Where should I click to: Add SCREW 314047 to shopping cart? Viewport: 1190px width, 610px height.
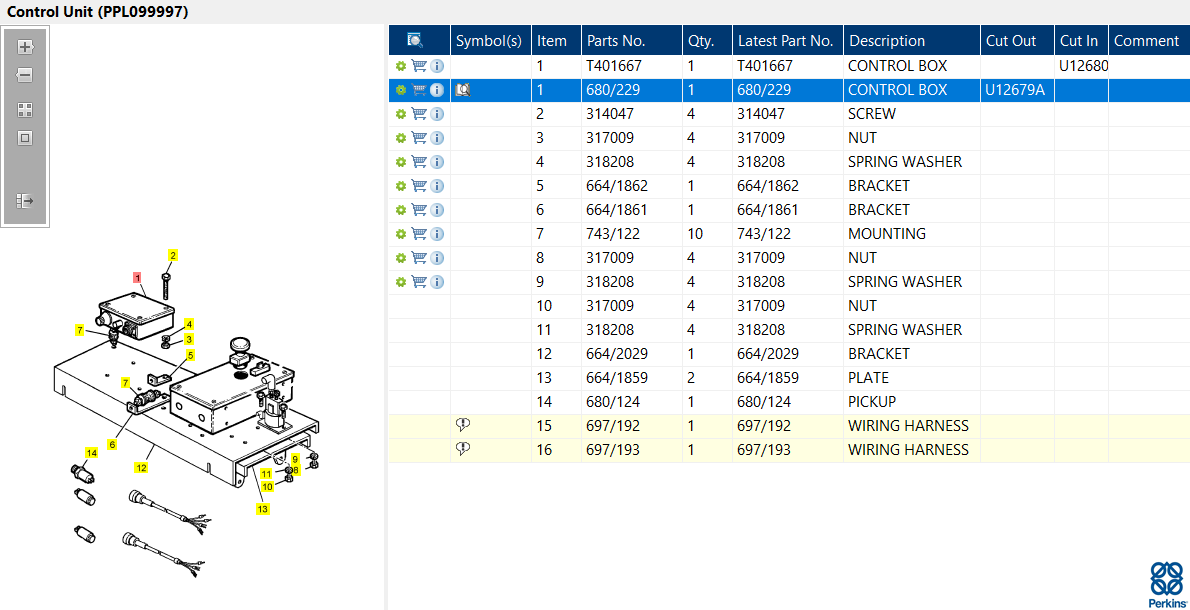(418, 114)
